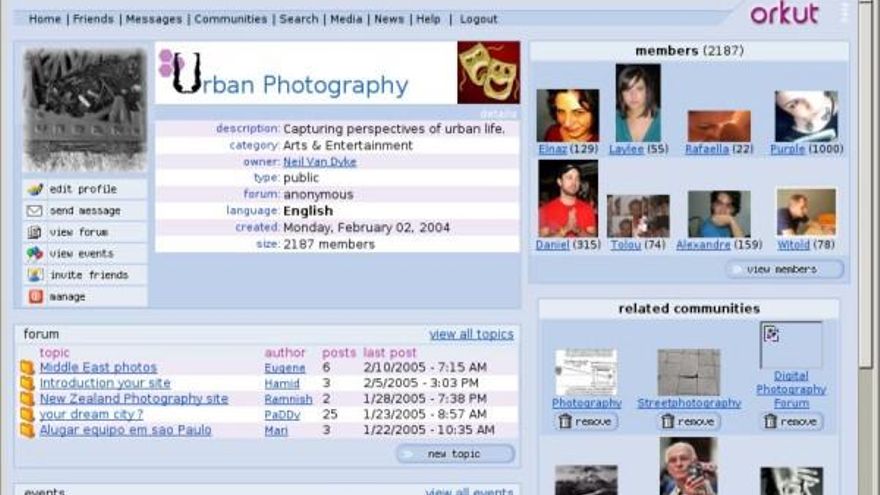Open owner Neil Van Dyke's profile
This screenshot has width=880, height=495.
[x=319, y=162]
